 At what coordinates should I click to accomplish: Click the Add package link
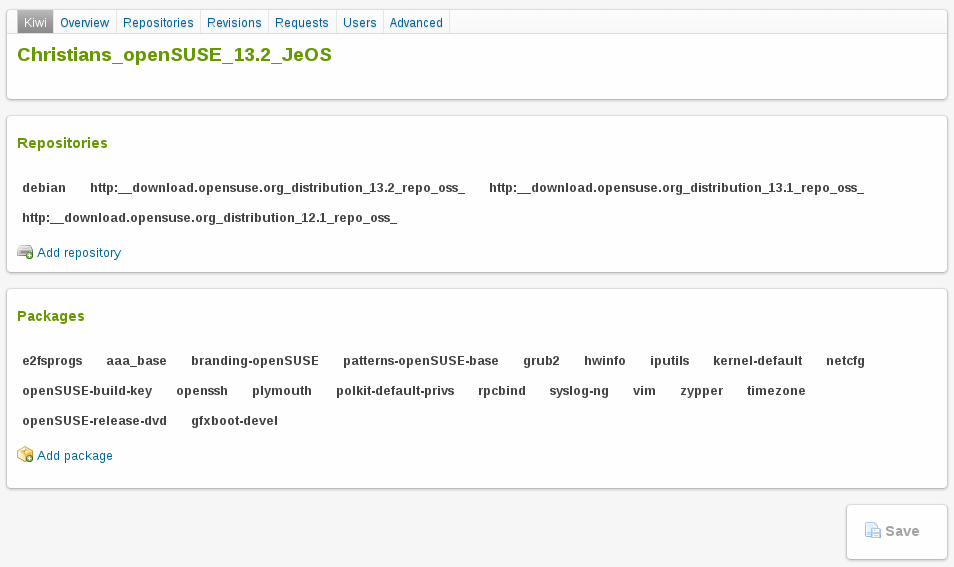pos(75,456)
